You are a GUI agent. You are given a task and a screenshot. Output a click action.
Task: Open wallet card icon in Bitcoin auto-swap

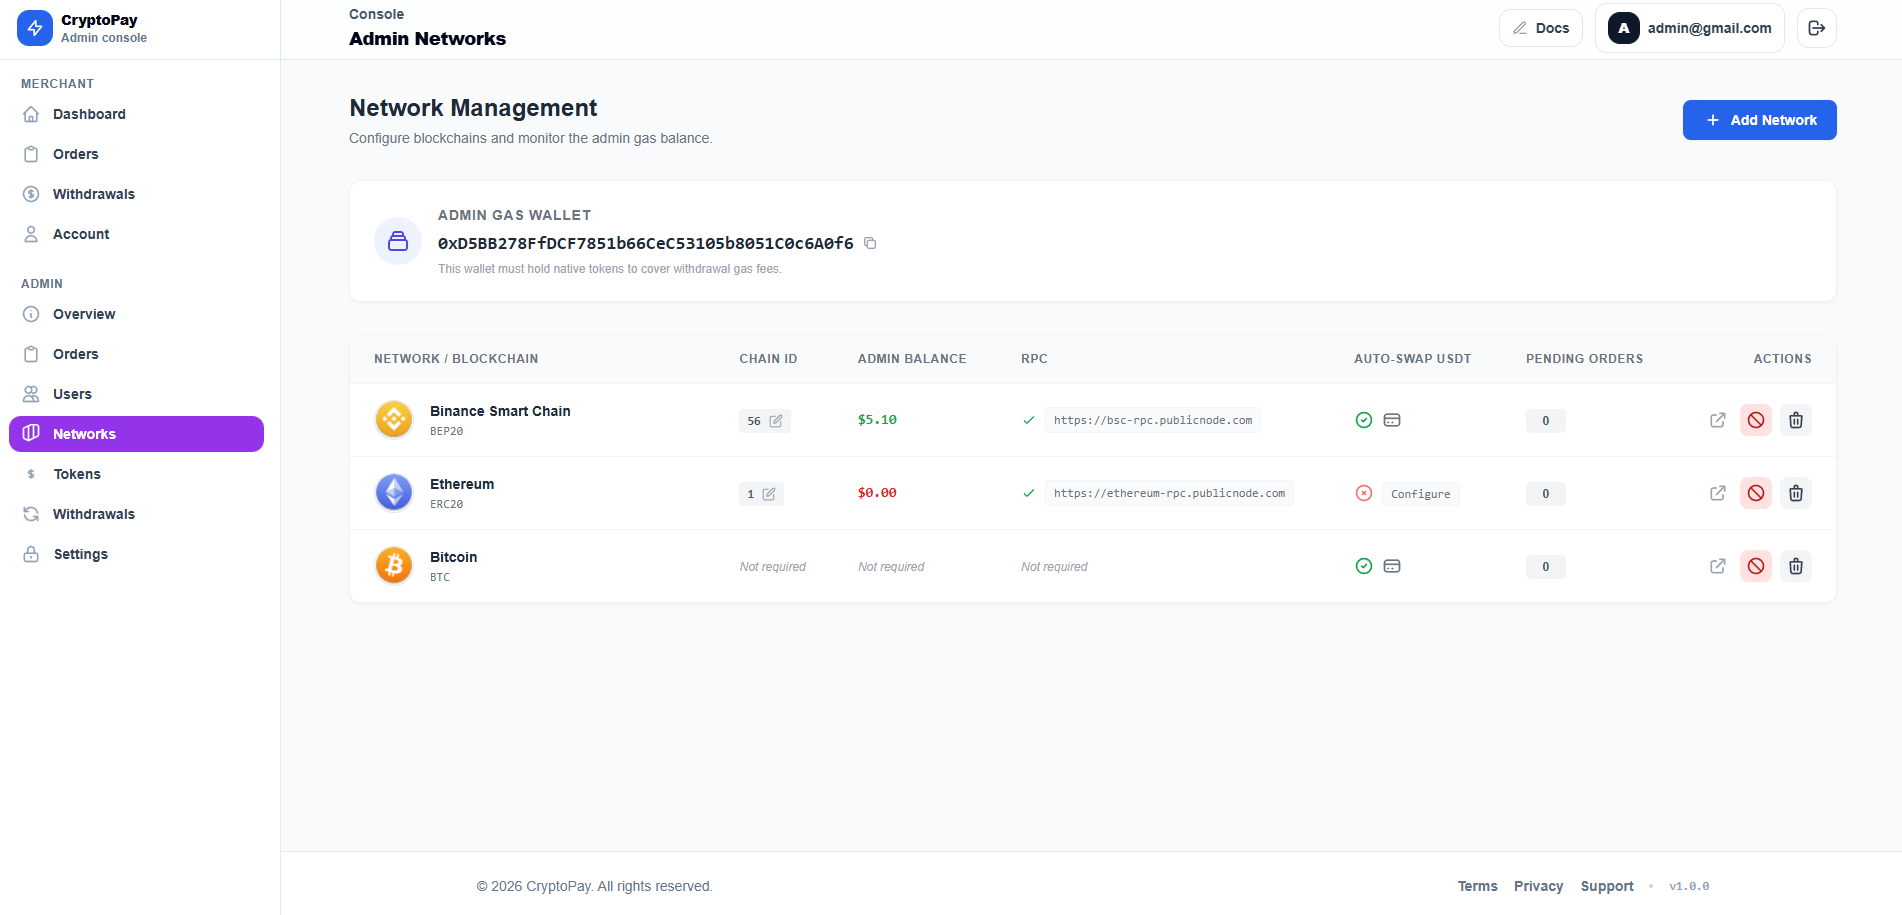coord(1391,566)
